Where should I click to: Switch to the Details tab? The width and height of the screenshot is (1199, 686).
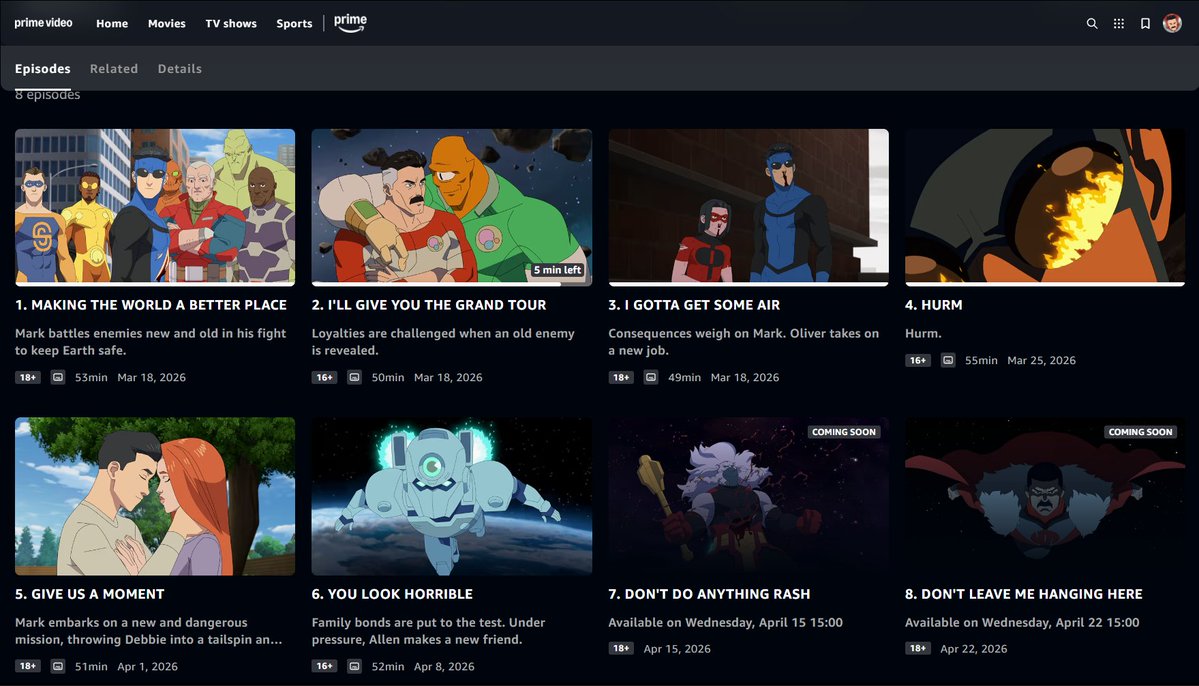pos(180,69)
